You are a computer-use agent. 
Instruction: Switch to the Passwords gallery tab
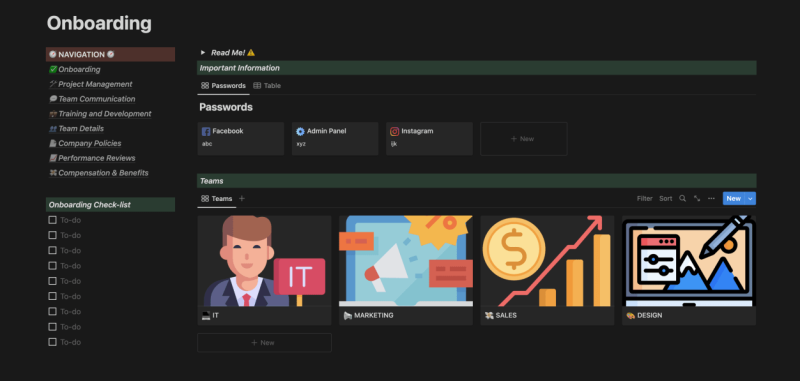[x=223, y=86]
